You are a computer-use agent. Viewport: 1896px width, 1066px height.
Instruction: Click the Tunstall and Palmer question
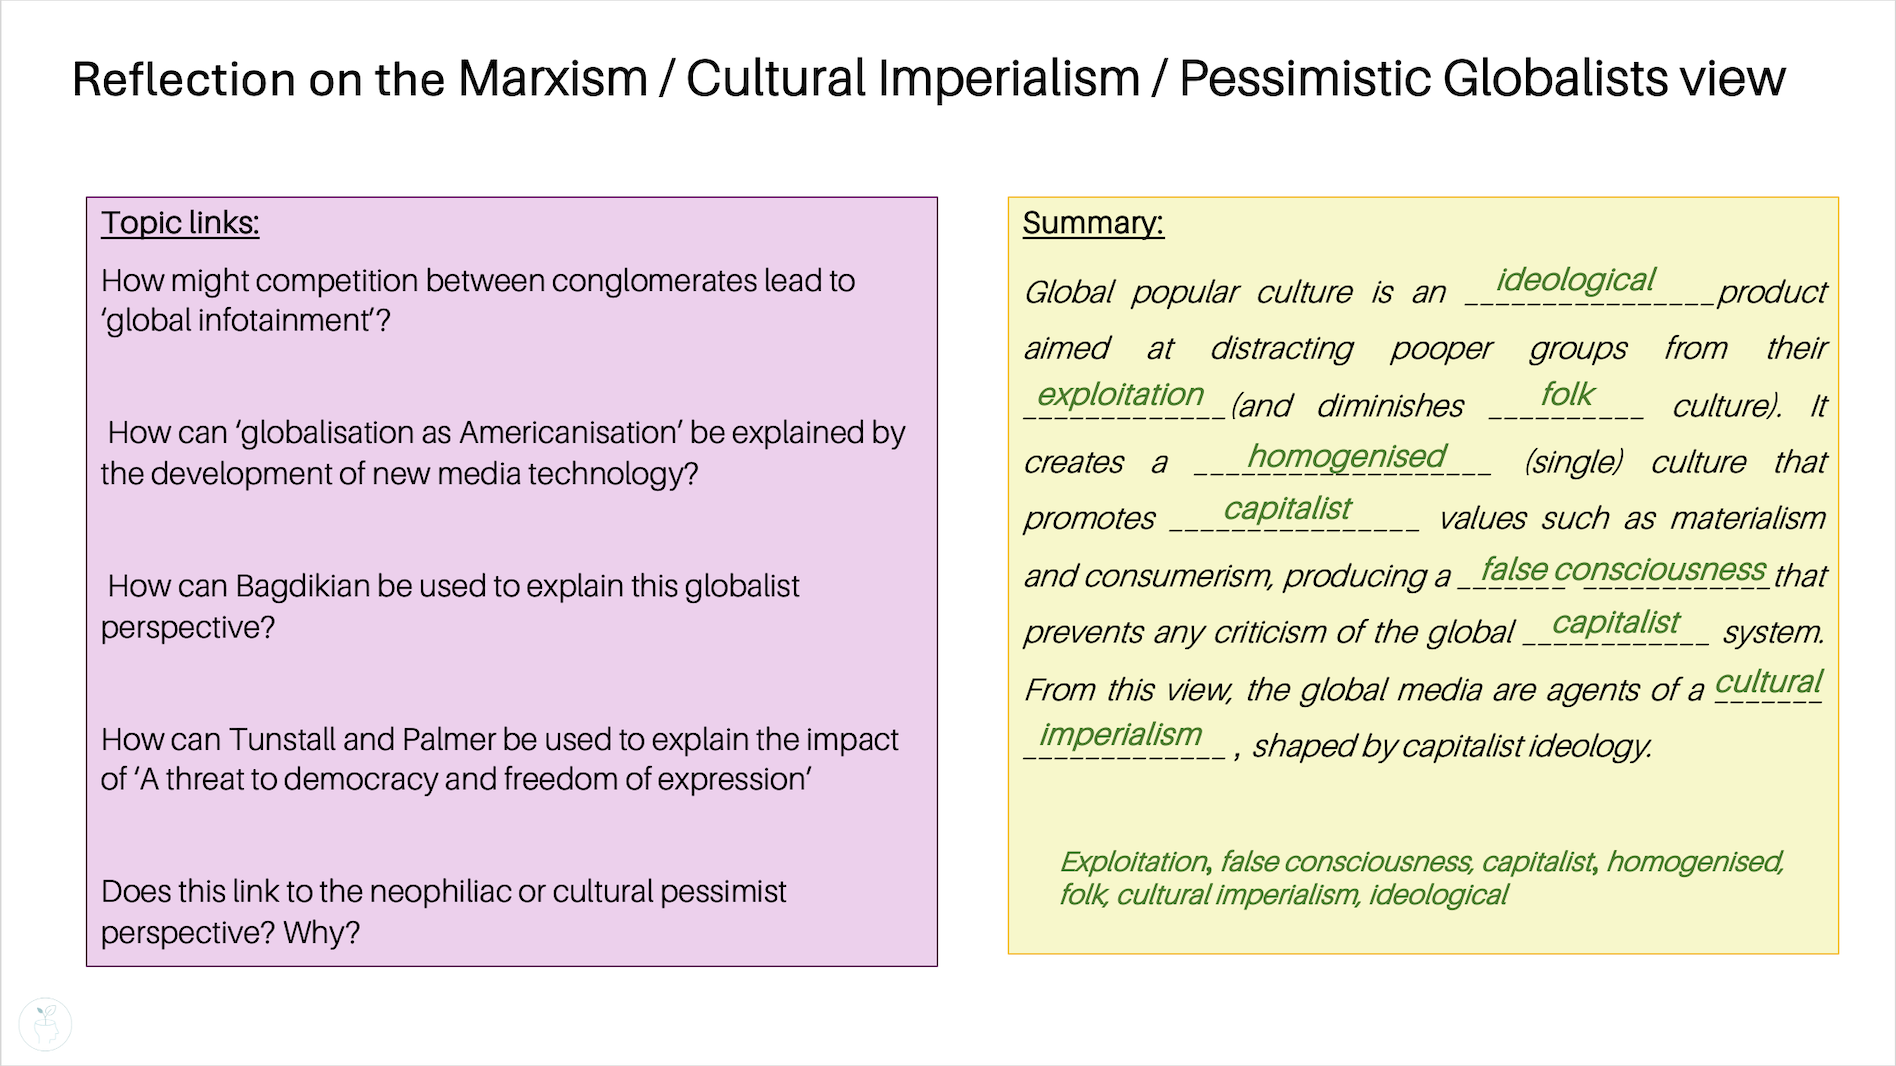click(x=500, y=759)
